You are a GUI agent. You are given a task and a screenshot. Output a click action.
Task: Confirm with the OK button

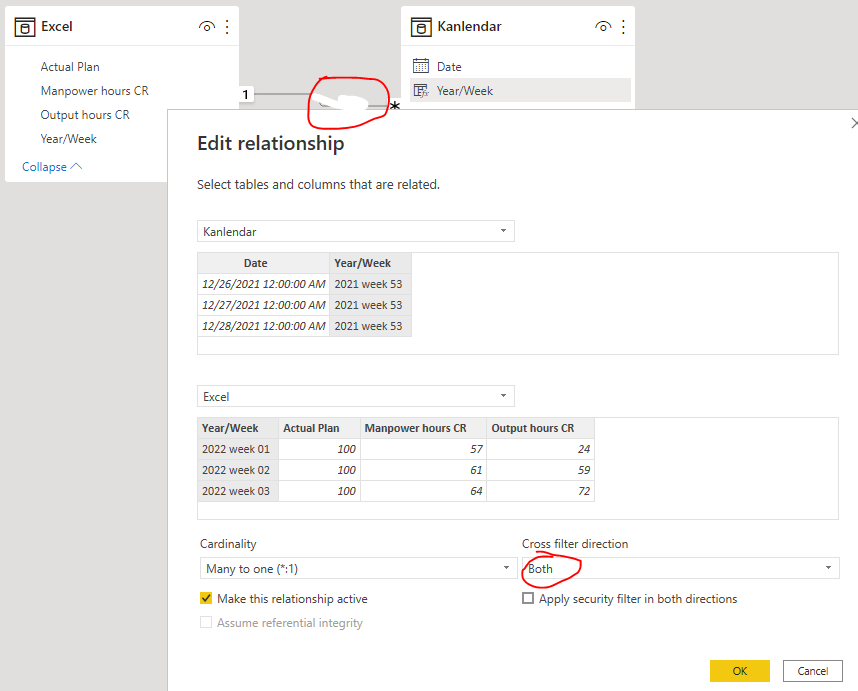click(x=740, y=671)
